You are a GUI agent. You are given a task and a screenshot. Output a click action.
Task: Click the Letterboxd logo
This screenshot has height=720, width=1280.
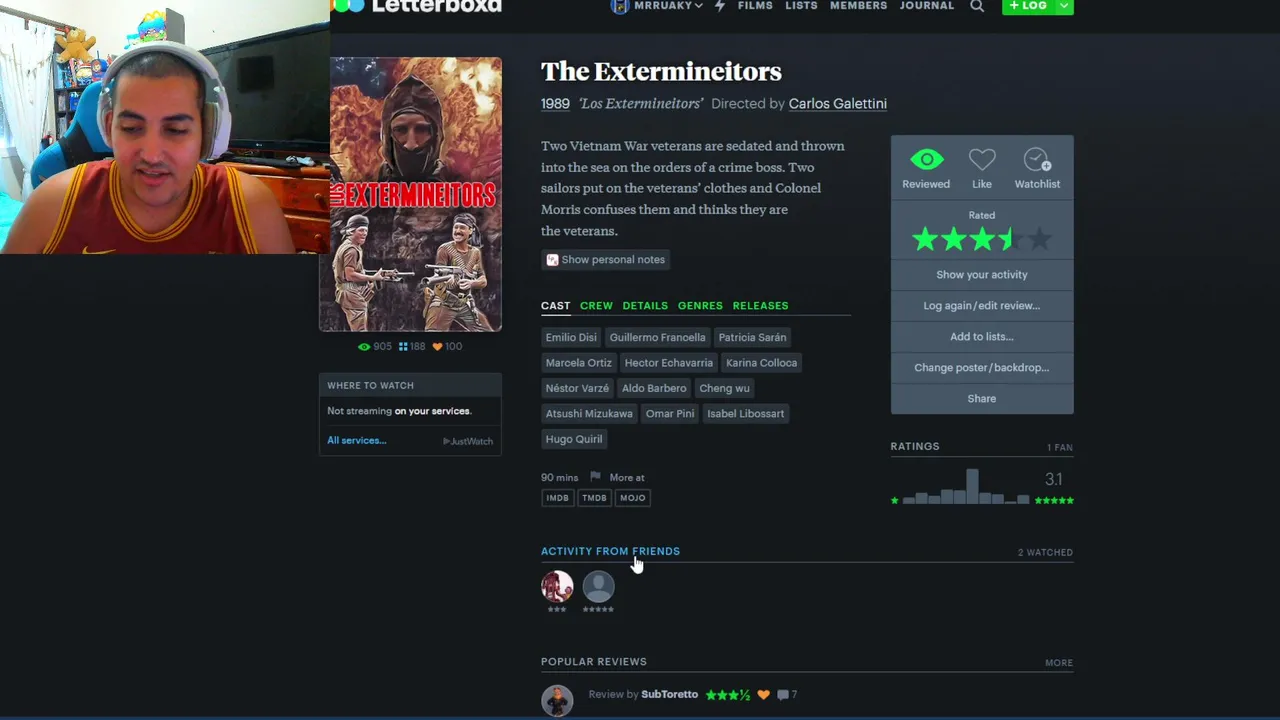coord(416,6)
